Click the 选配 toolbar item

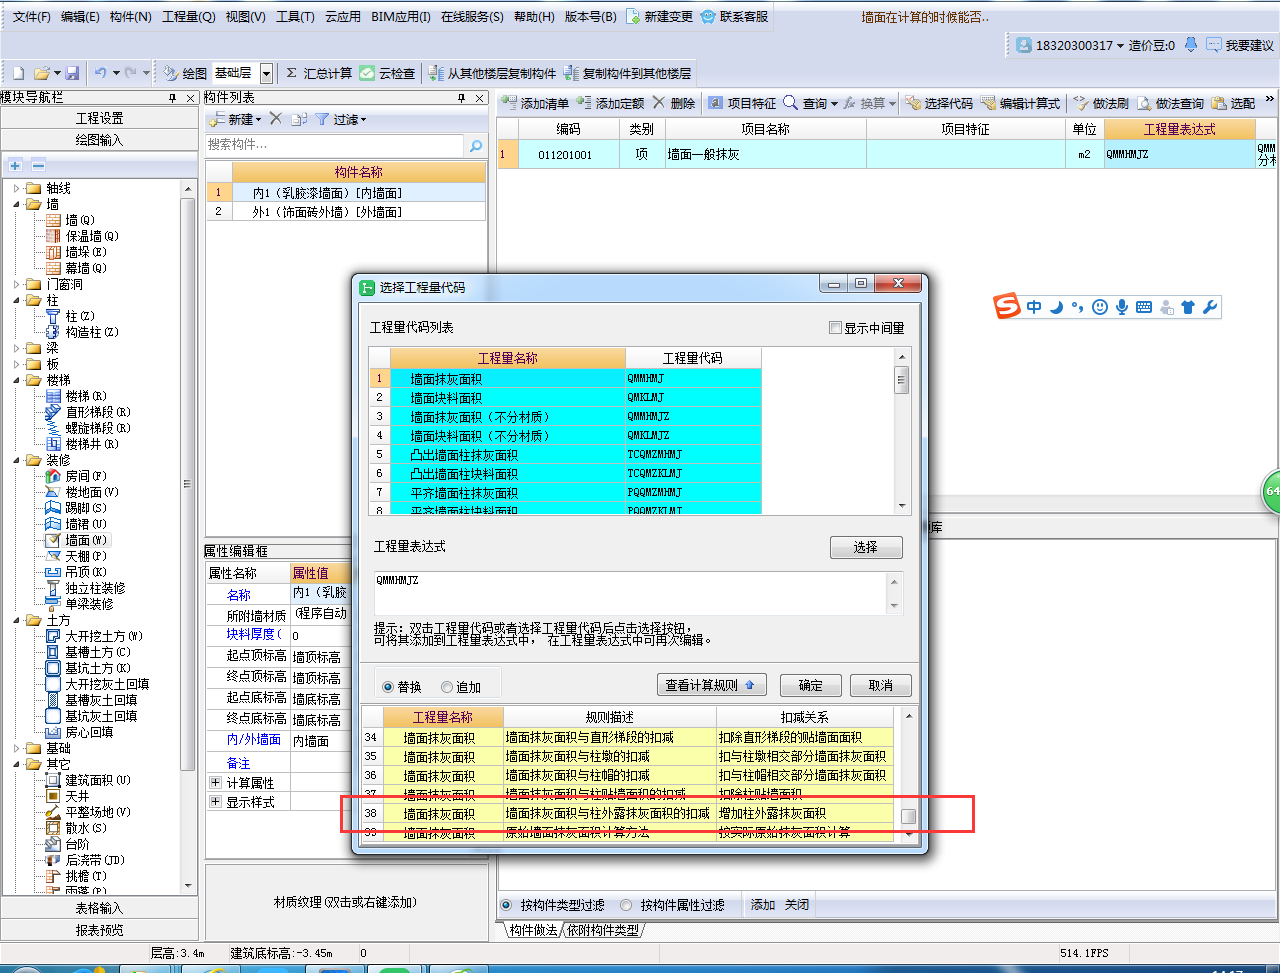pyautogui.click(x=1233, y=103)
